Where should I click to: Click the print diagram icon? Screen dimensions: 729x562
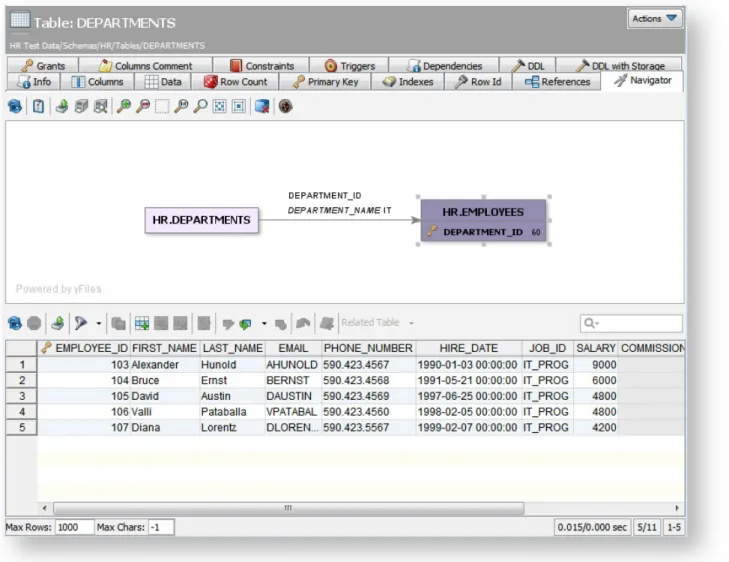coord(81,106)
